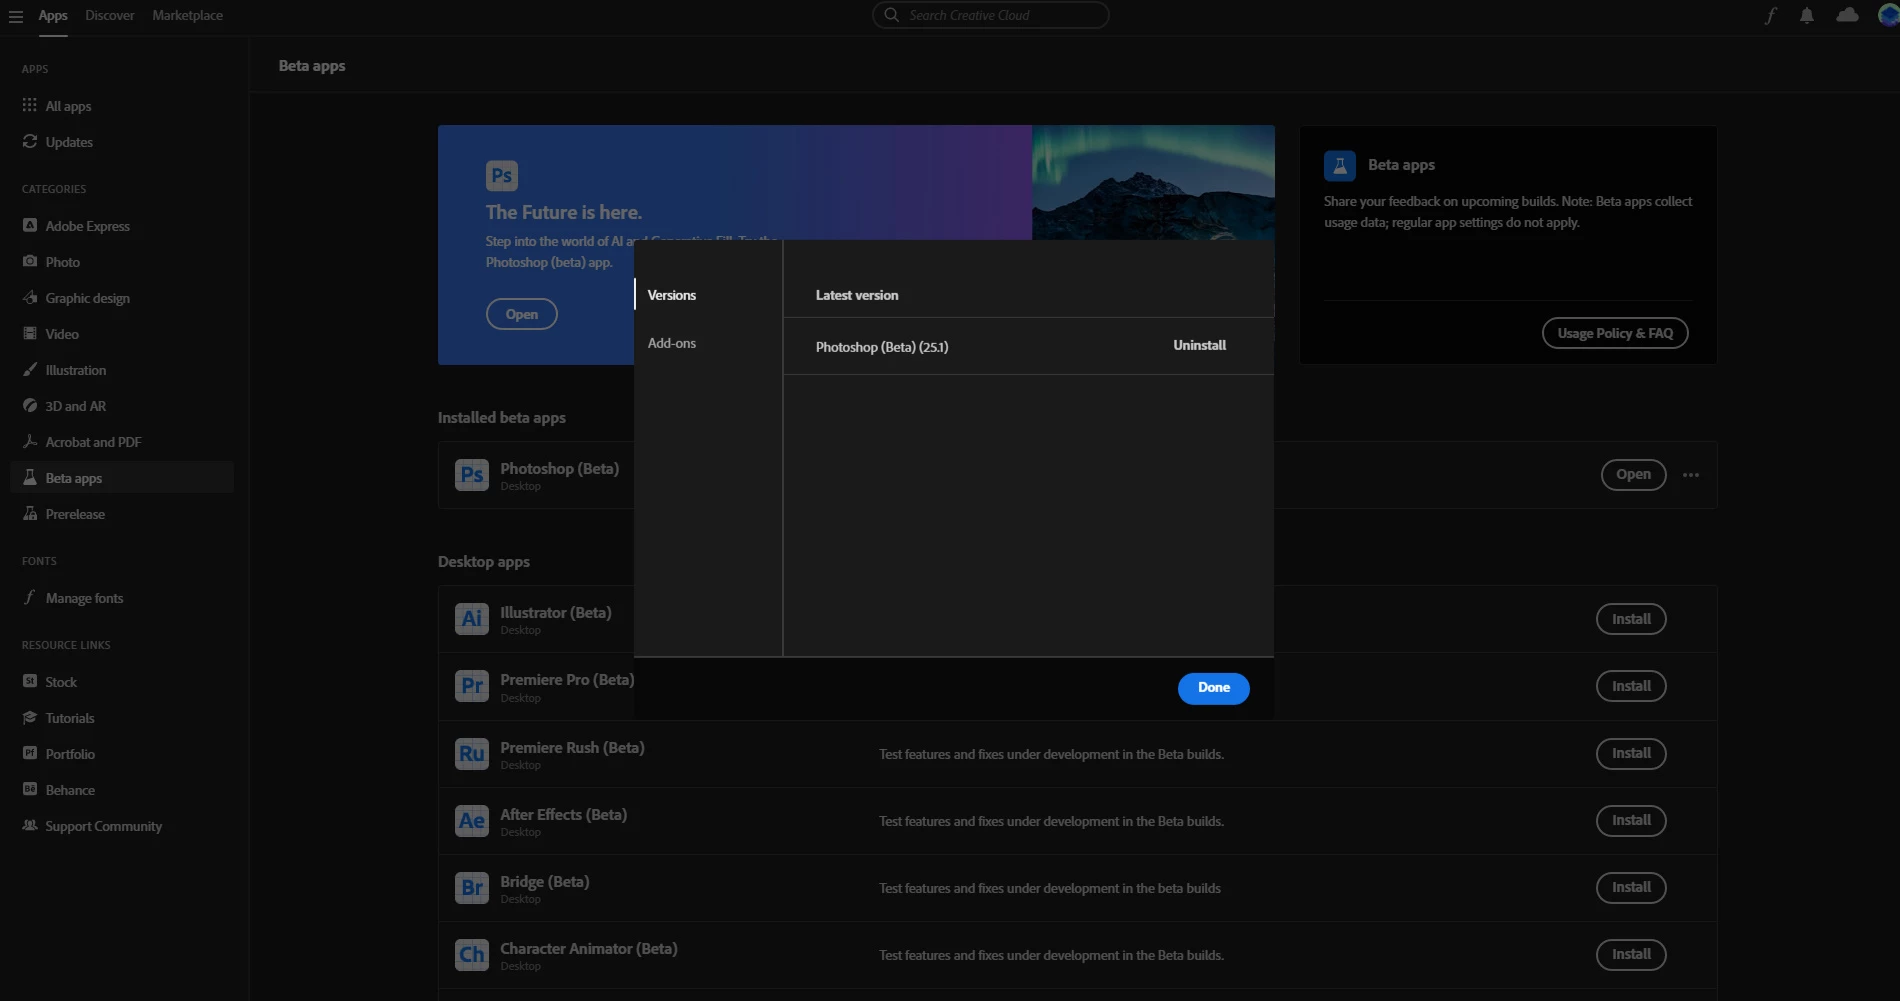Open cloud sync status icon

click(1848, 15)
